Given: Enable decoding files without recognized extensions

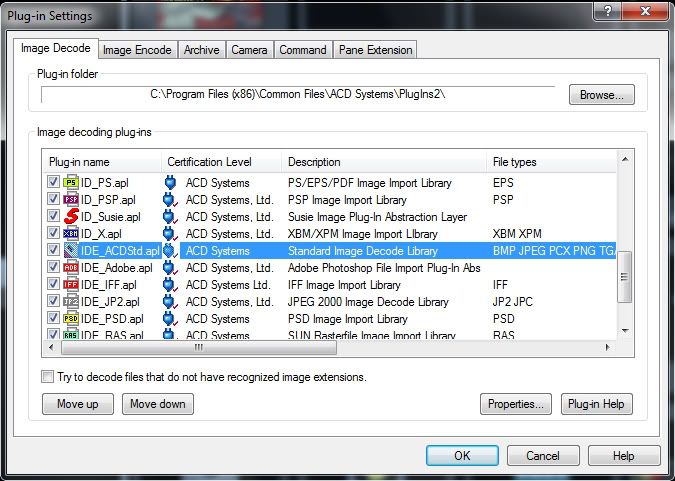Looking at the screenshot, I should click(x=47, y=377).
